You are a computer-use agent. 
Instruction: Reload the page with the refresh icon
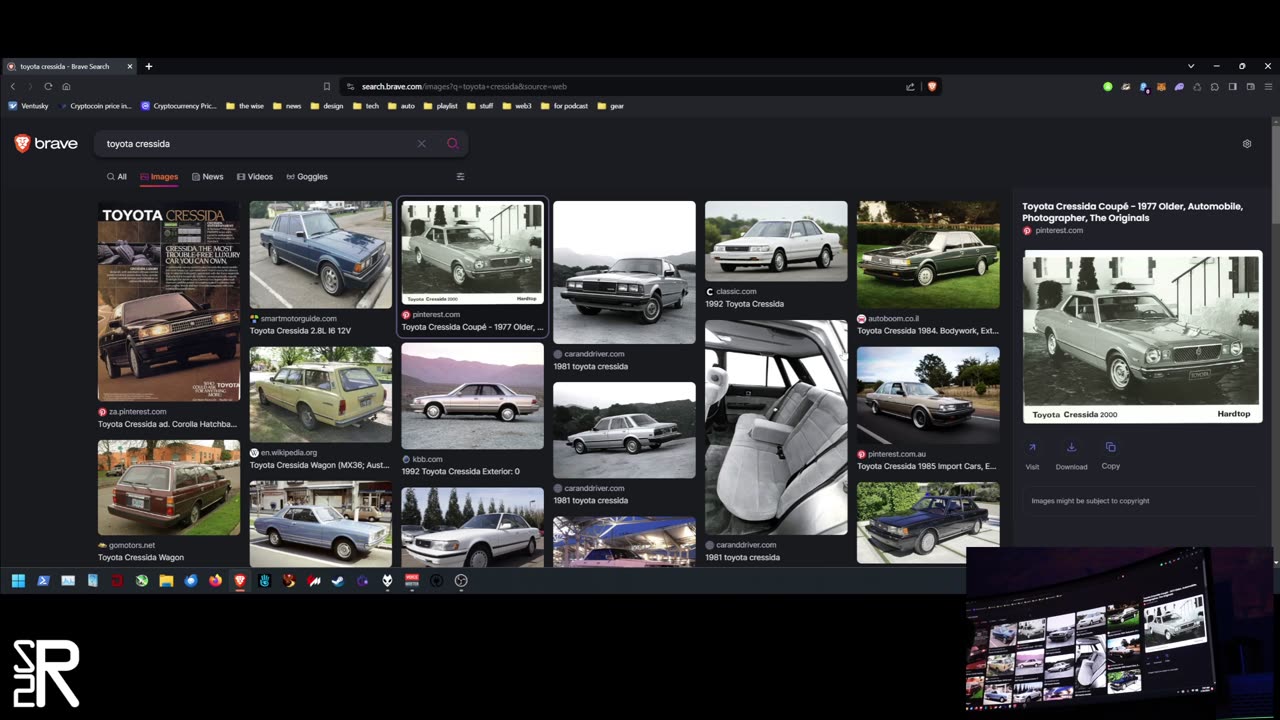click(x=47, y=87)
